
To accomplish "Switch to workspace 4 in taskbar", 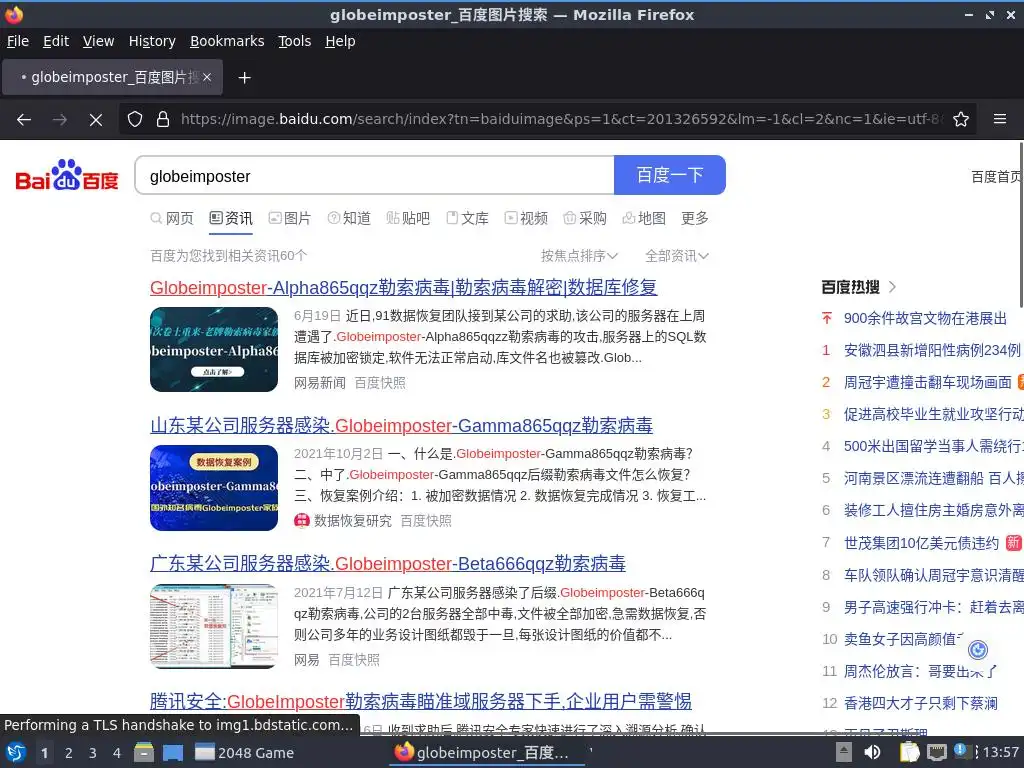I will pyautogui.click(x=116, y=753).
